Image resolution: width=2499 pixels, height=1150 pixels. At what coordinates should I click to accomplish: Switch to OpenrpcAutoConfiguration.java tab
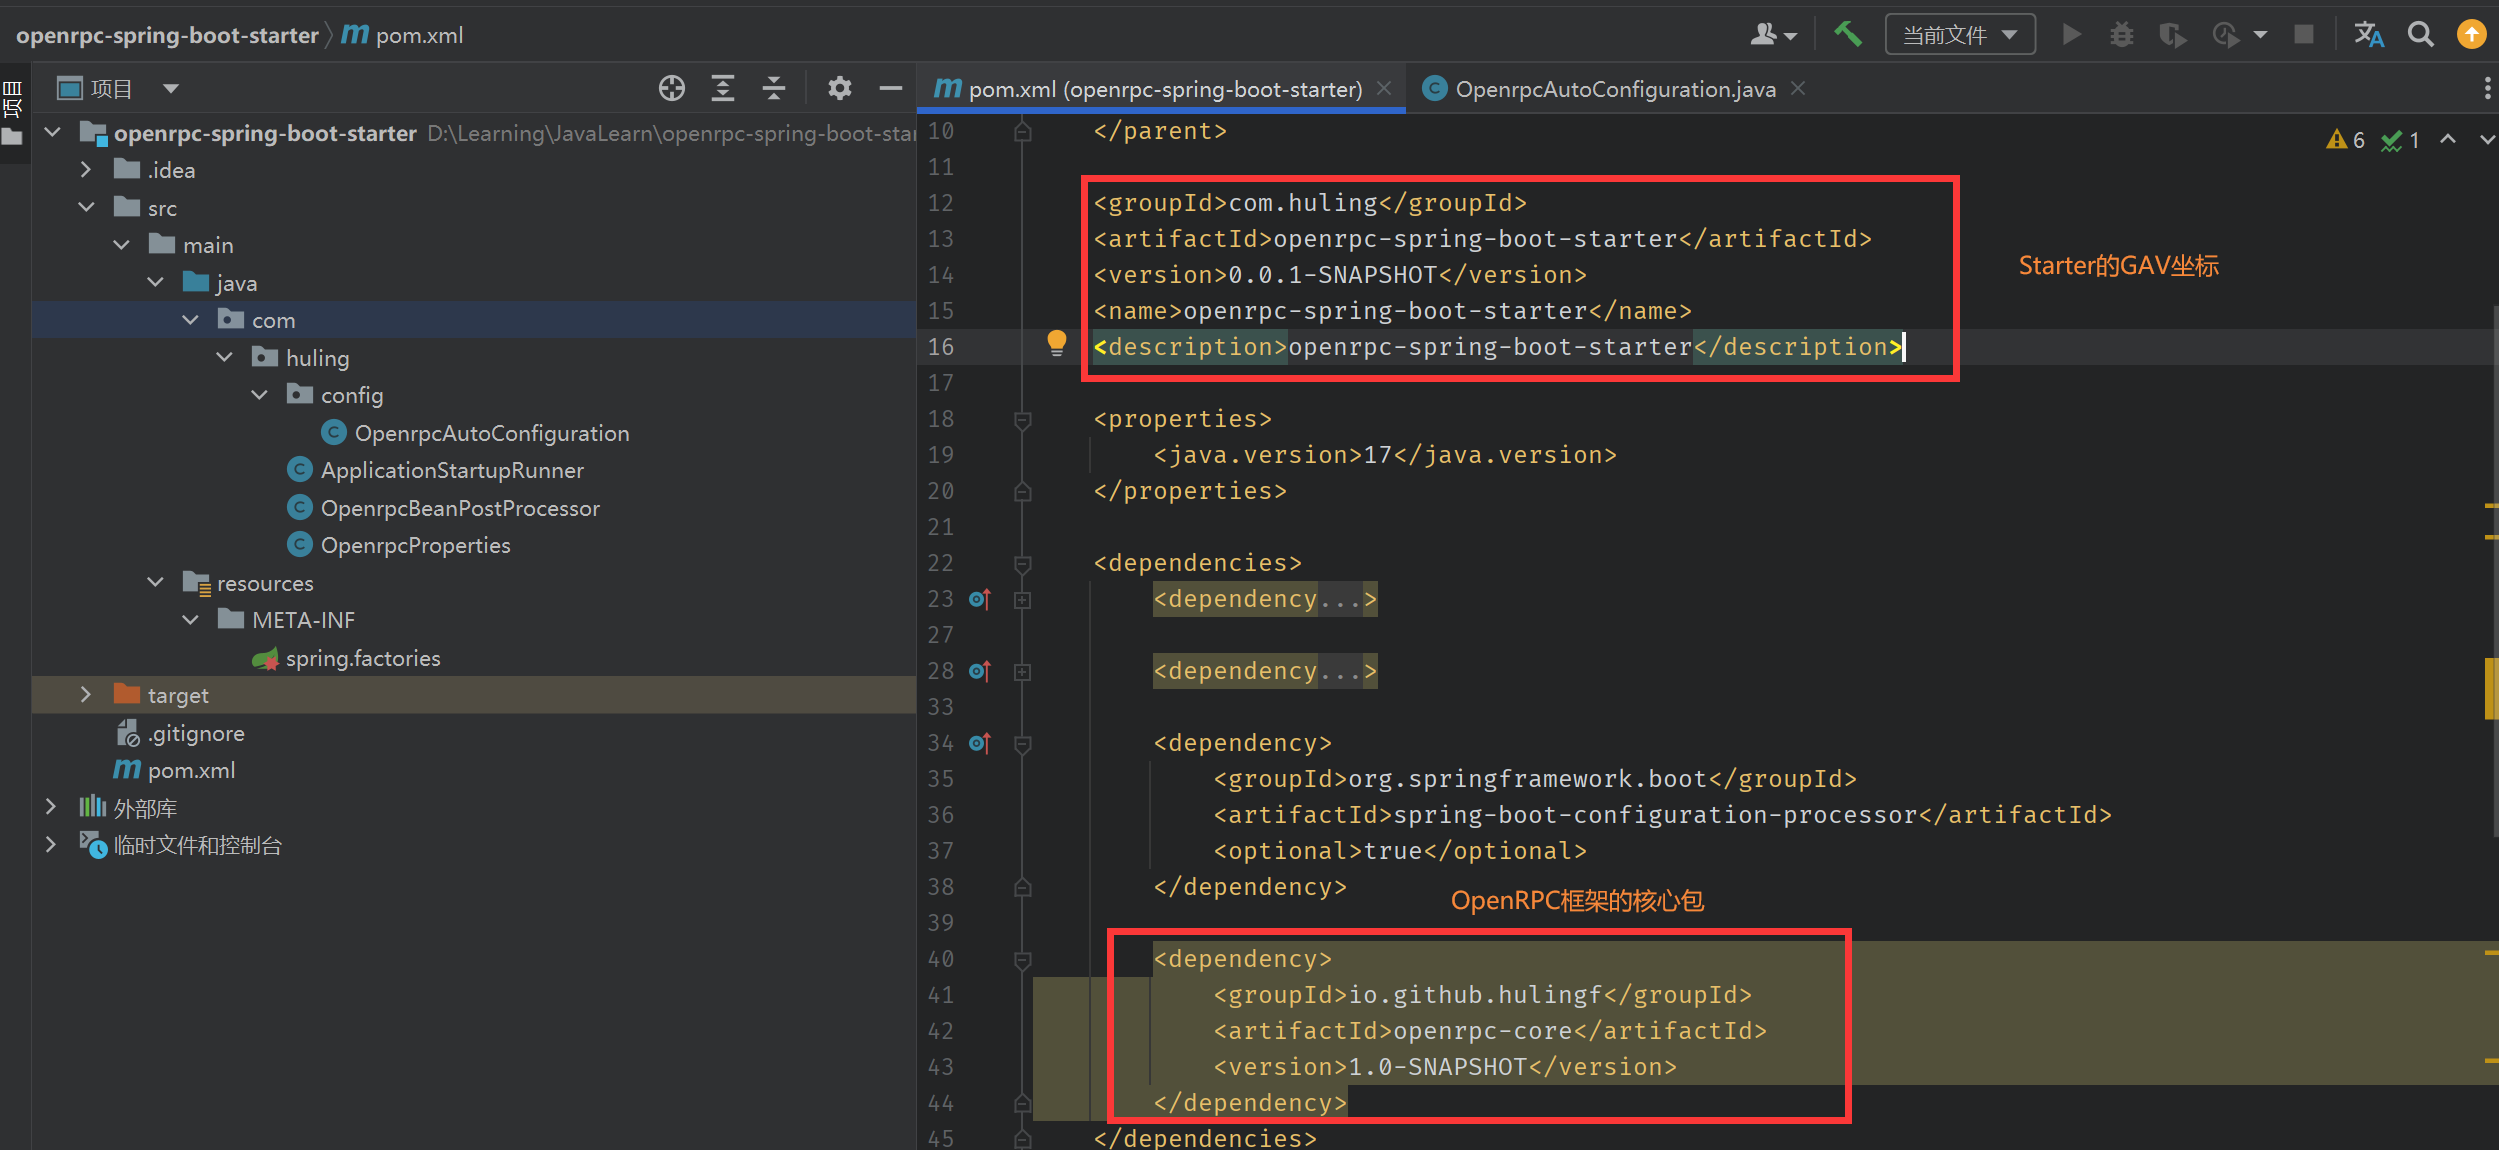(1614, 89)
